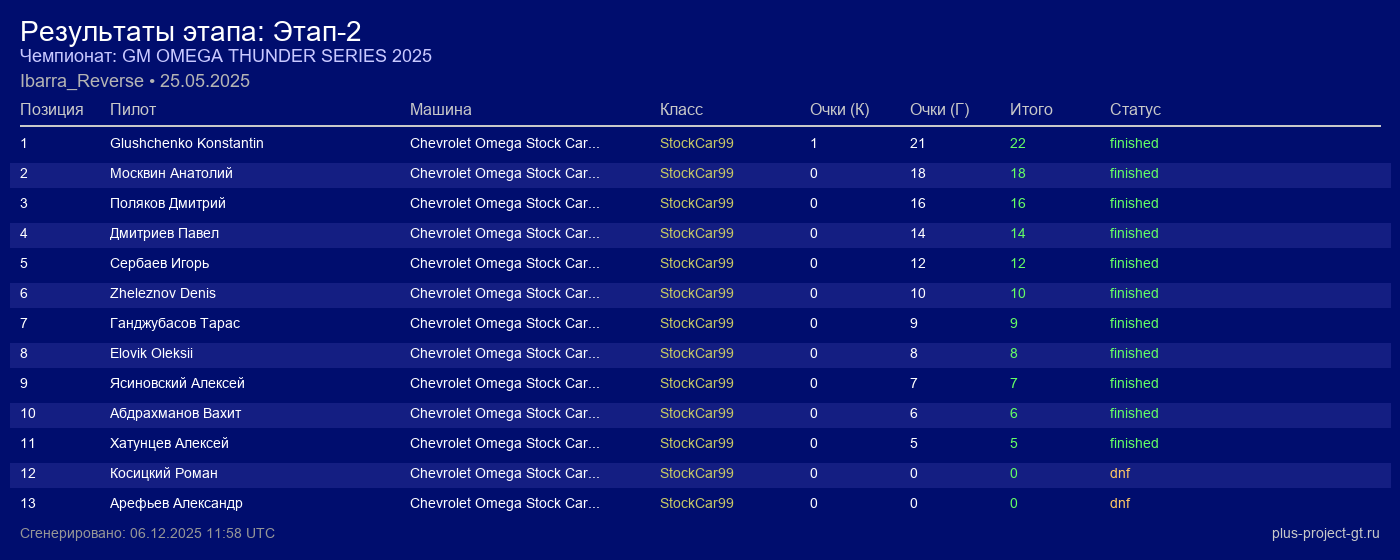Click the StockCar99 class for Поляков Дмитрий

tap(696, 203)
